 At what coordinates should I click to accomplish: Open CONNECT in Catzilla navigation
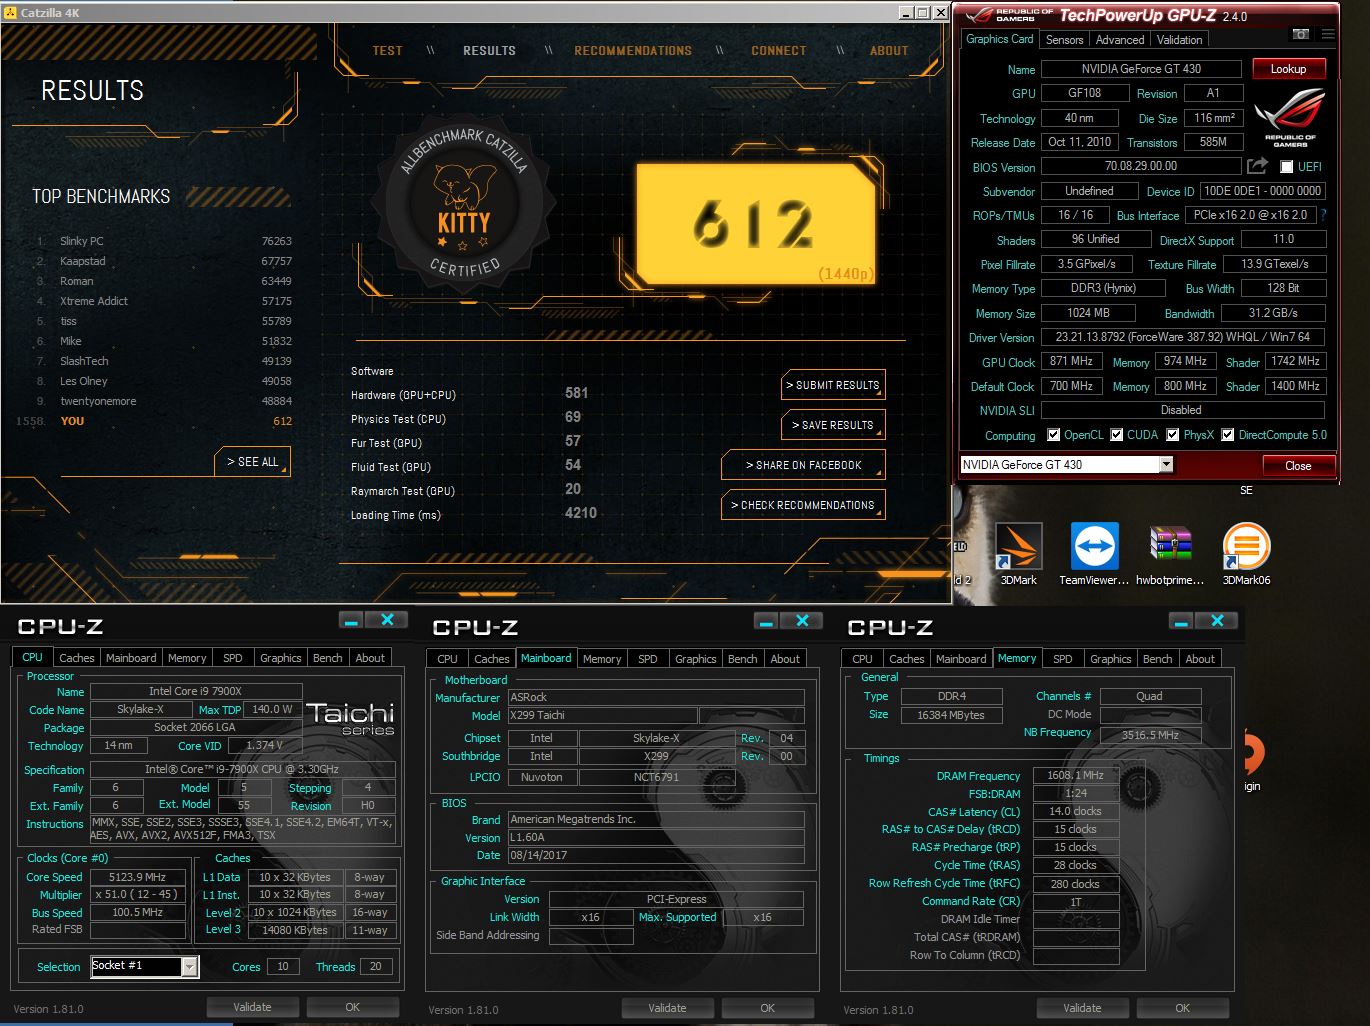(x=779, y=51)
